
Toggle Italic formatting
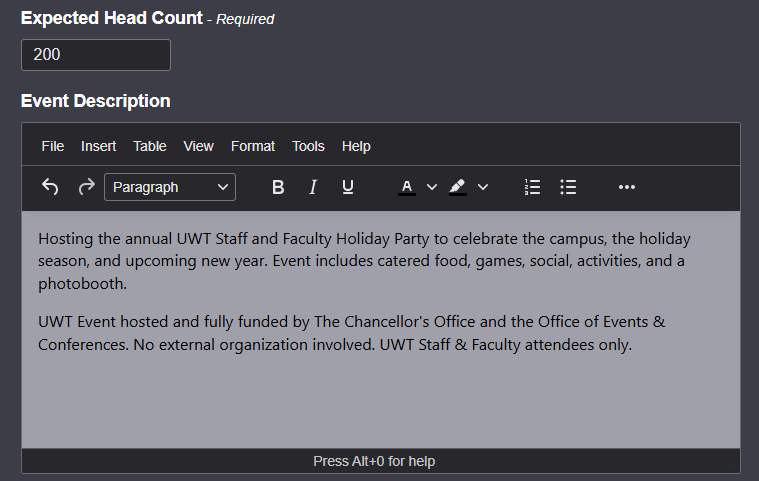[313, 187]
